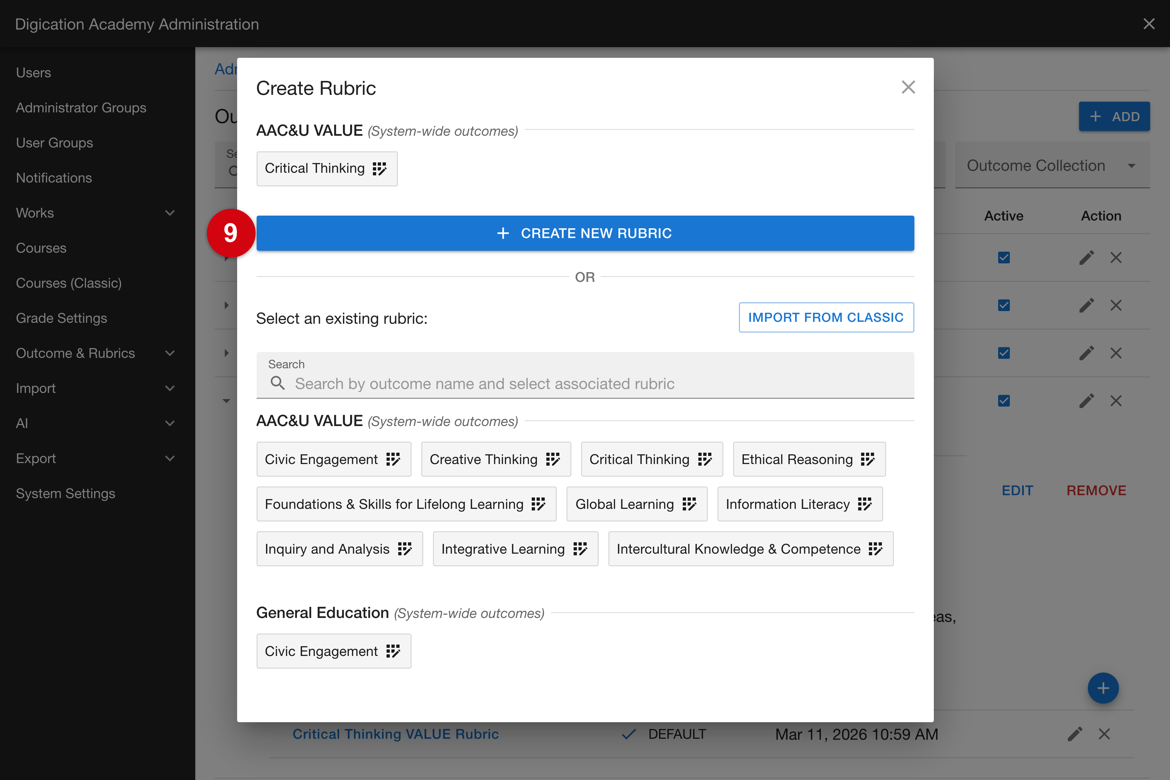Expand the second outcome row arrow
The image size is (1170, 780).
point(226,305)
